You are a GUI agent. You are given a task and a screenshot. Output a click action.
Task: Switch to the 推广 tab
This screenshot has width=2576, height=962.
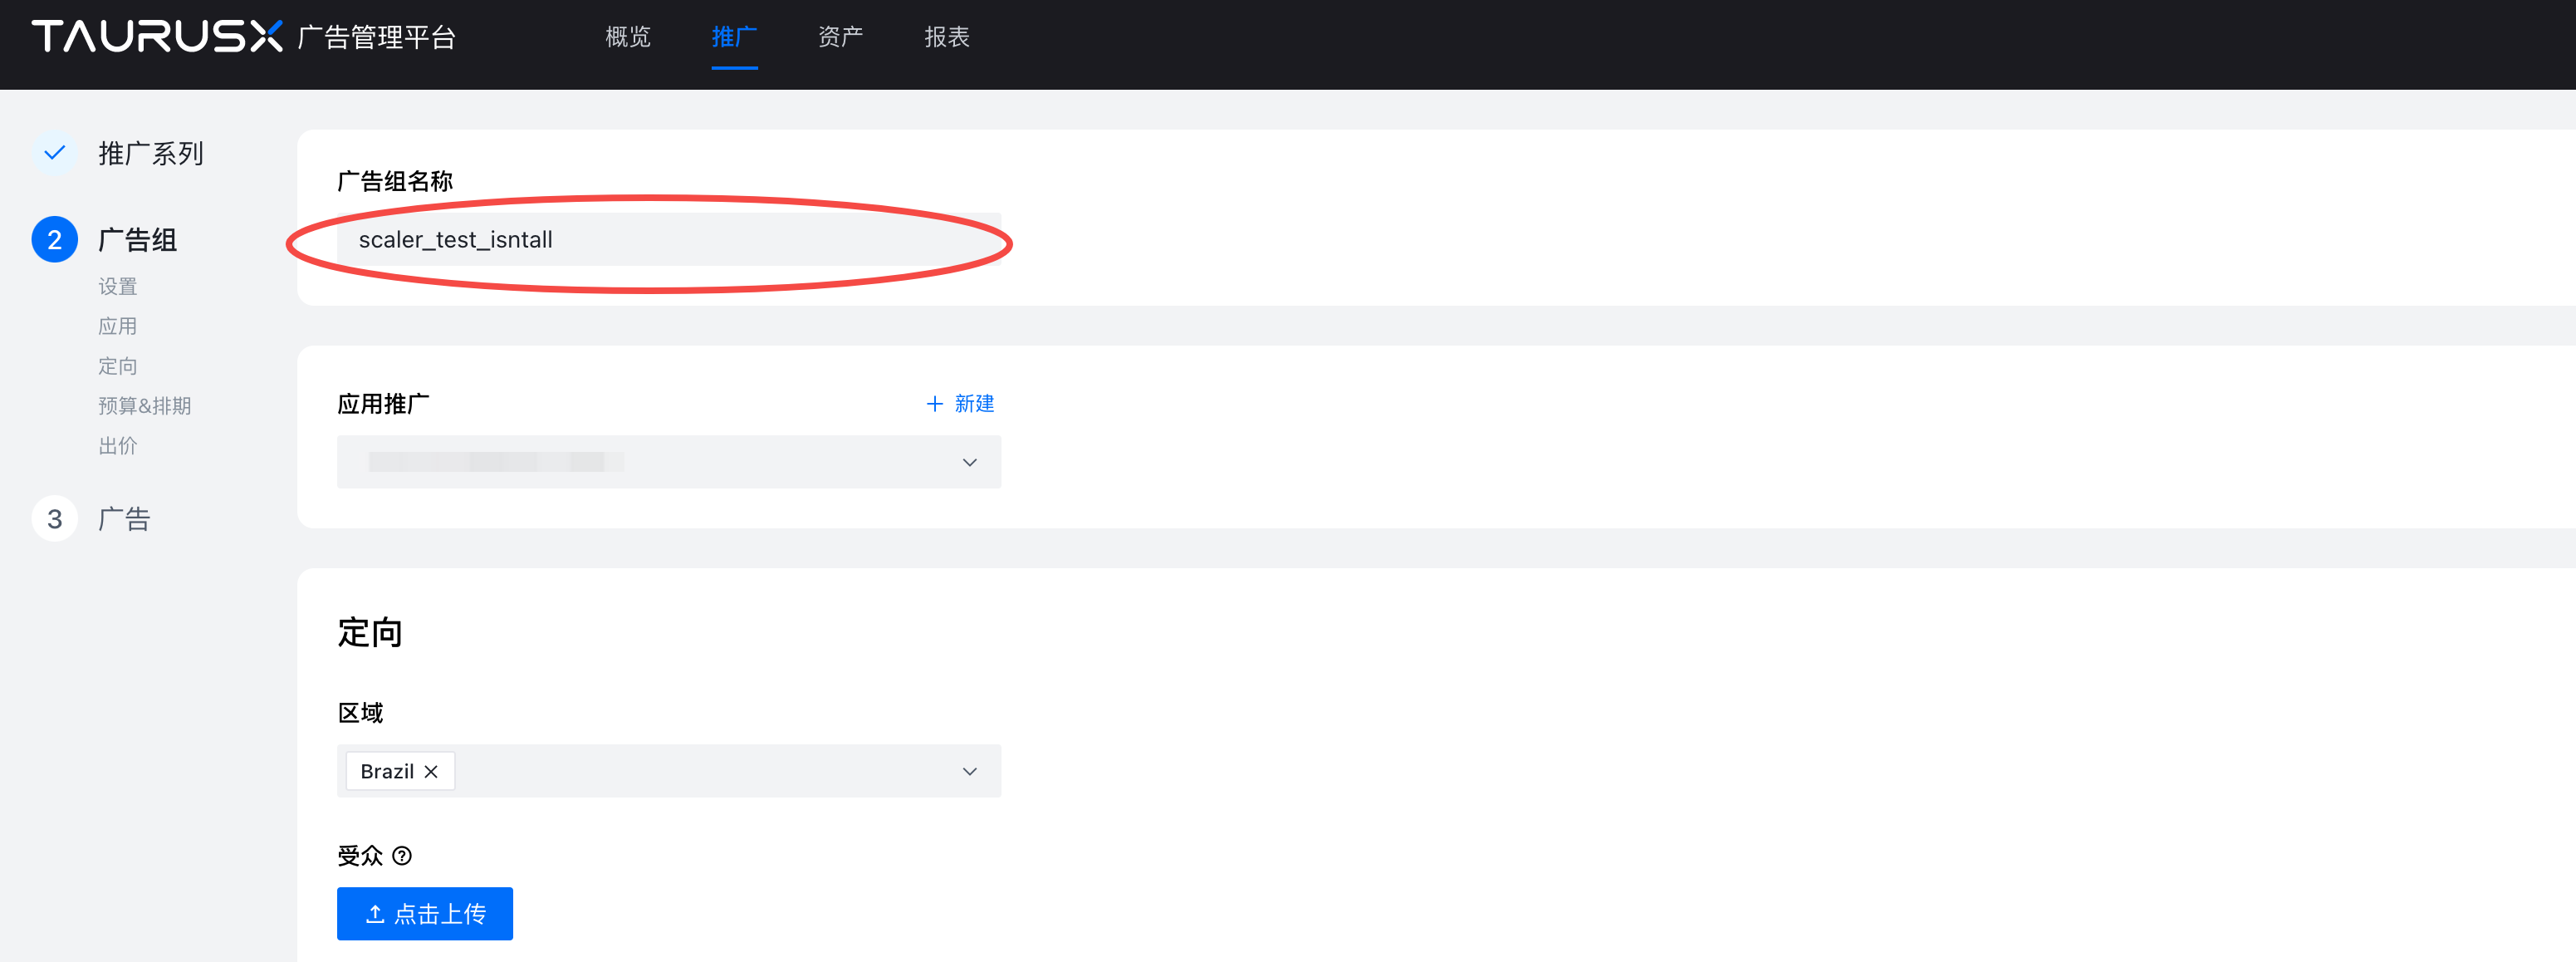pyautogui.click(x=734, y=37)
